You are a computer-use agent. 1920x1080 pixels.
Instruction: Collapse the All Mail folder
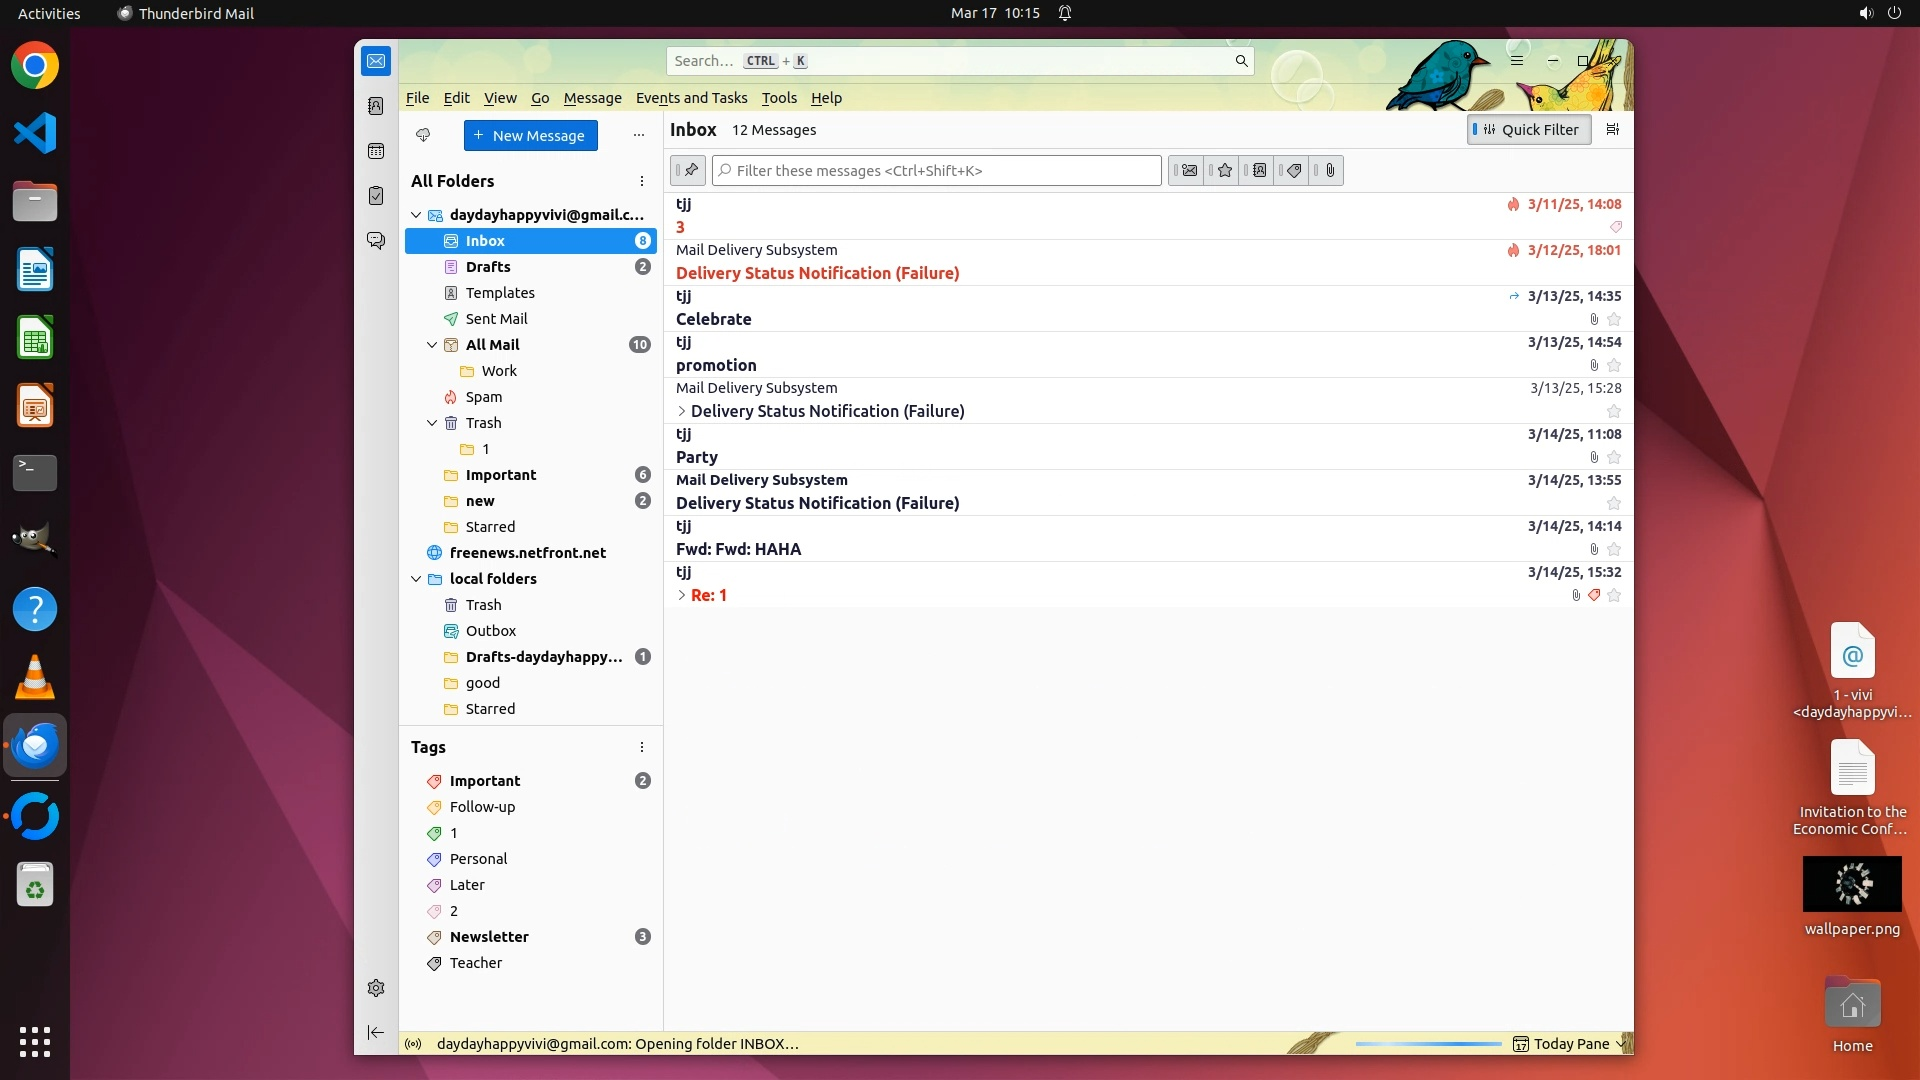[x=432, y=345]
